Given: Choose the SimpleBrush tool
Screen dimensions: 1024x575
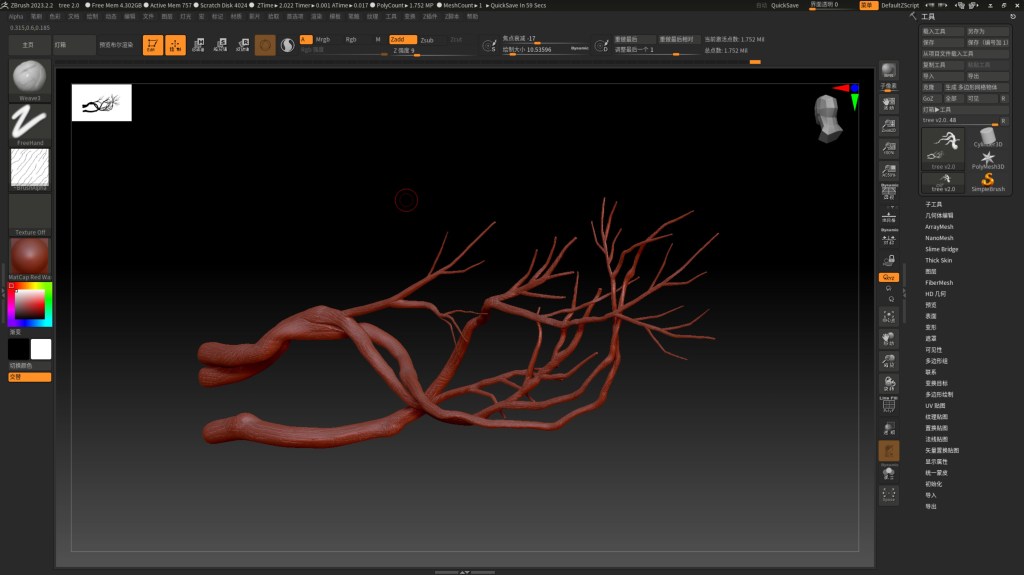Looking at the screenshot, I should coord(988,182).
